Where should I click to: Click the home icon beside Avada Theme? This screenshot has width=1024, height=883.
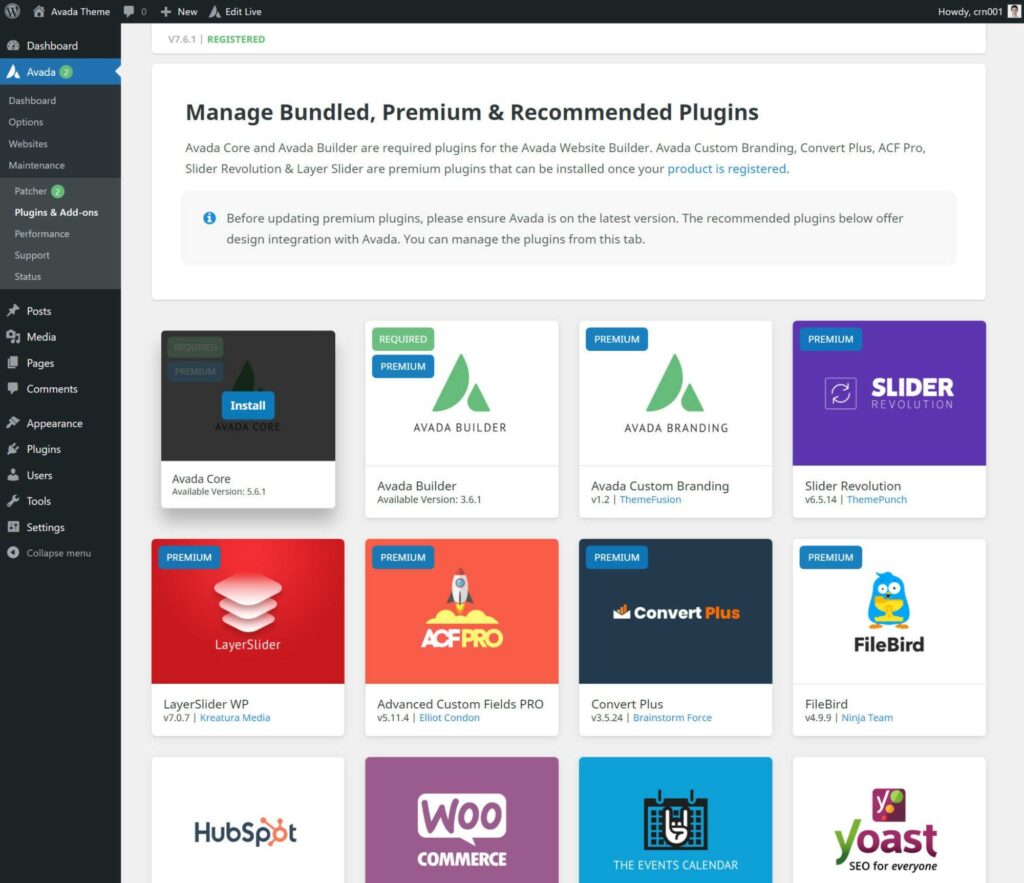(39, 11)
